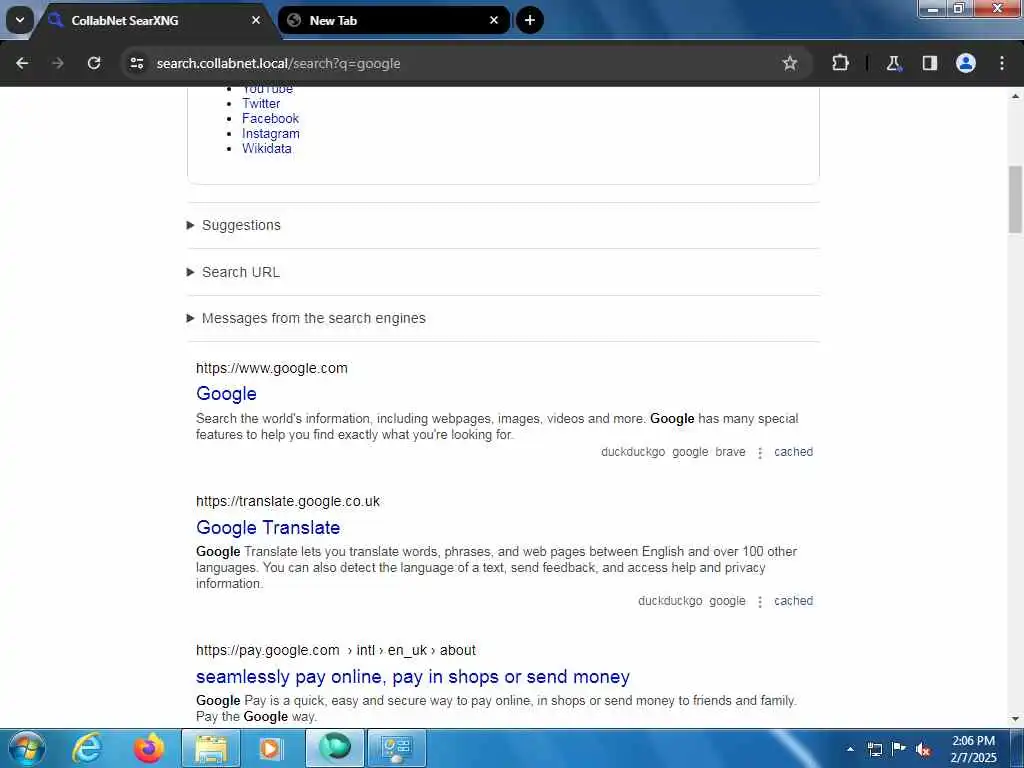This screenshot has height=768, width=1024.
Task: Open the Instagram link
Action: tap(271, 133)
